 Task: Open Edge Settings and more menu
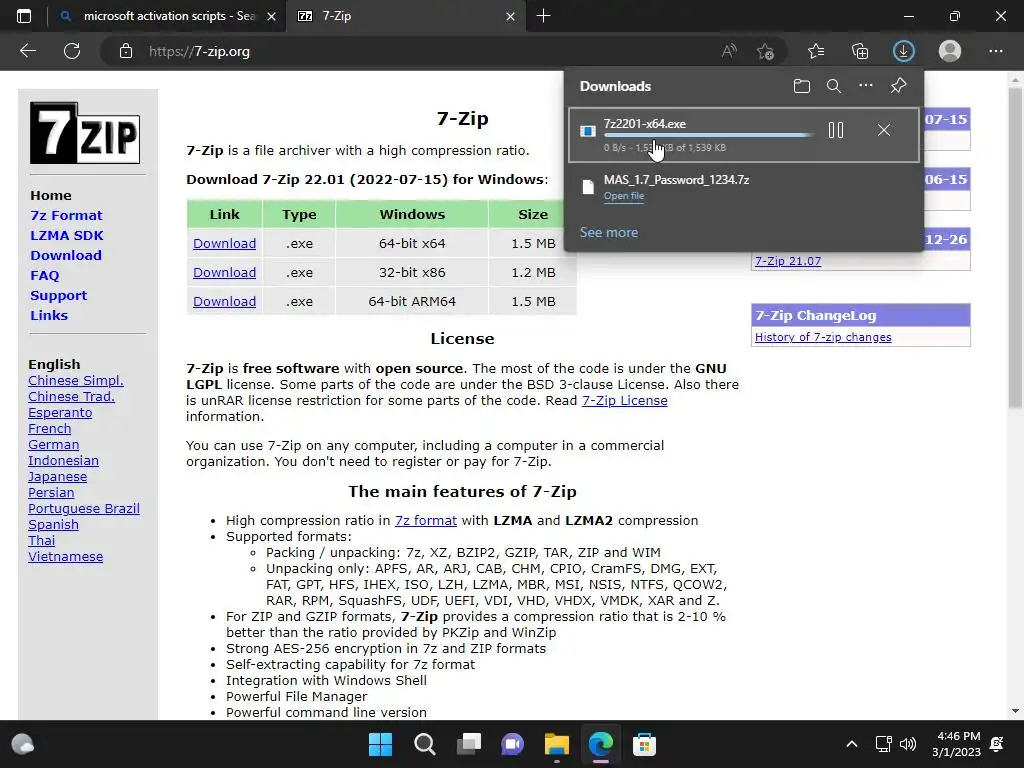995,51
